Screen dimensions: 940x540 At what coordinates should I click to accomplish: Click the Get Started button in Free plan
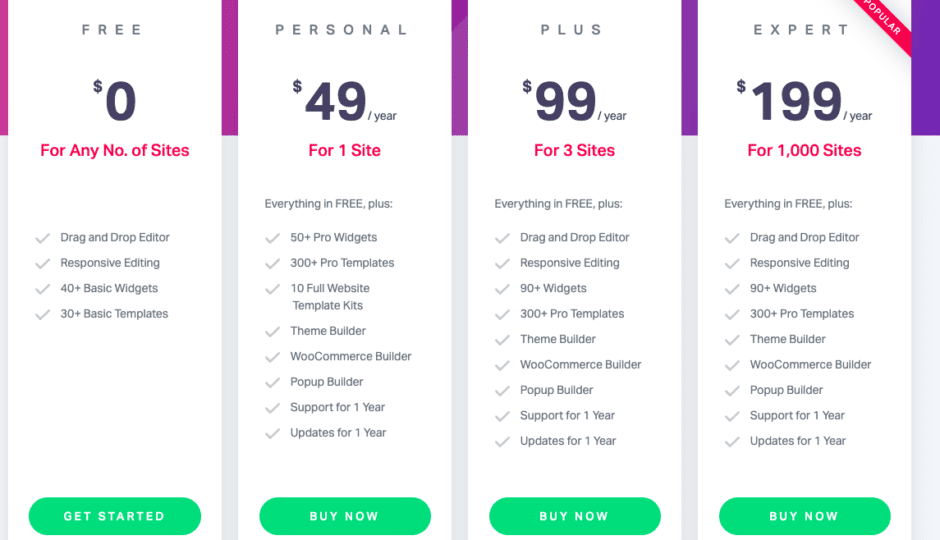115,516
